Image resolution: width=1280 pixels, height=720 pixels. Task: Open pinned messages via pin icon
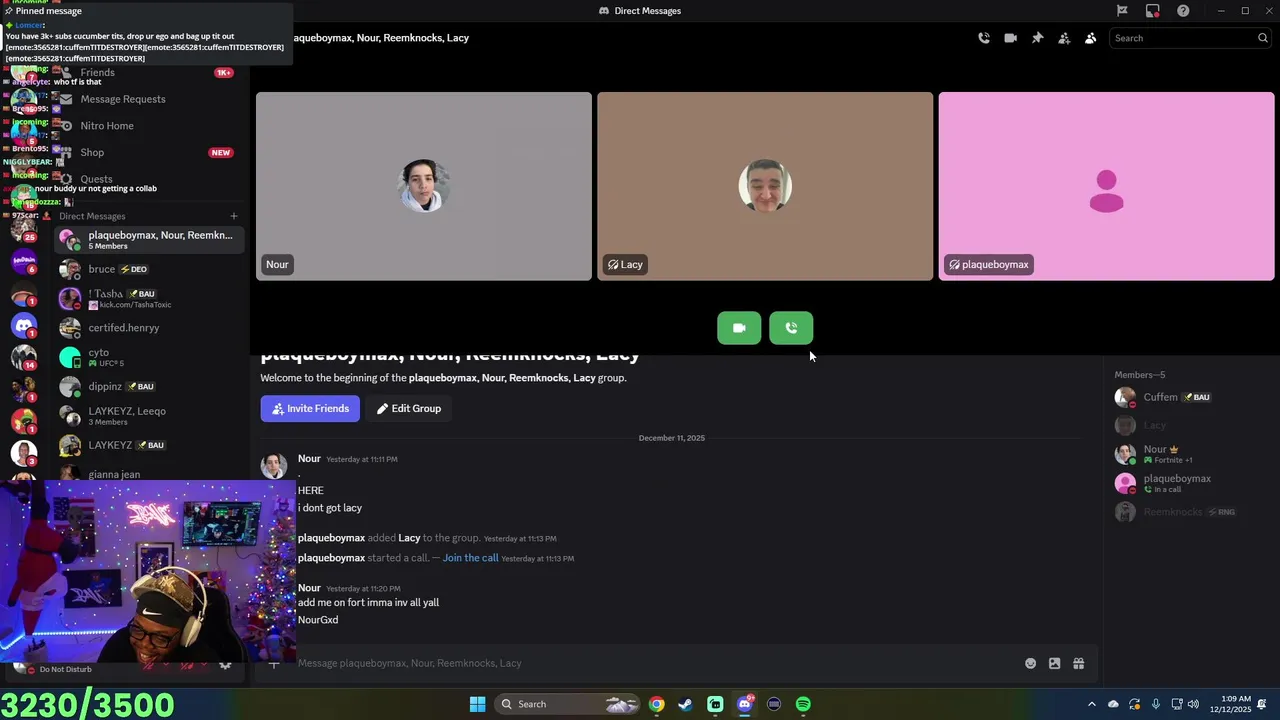[1037, 38]
